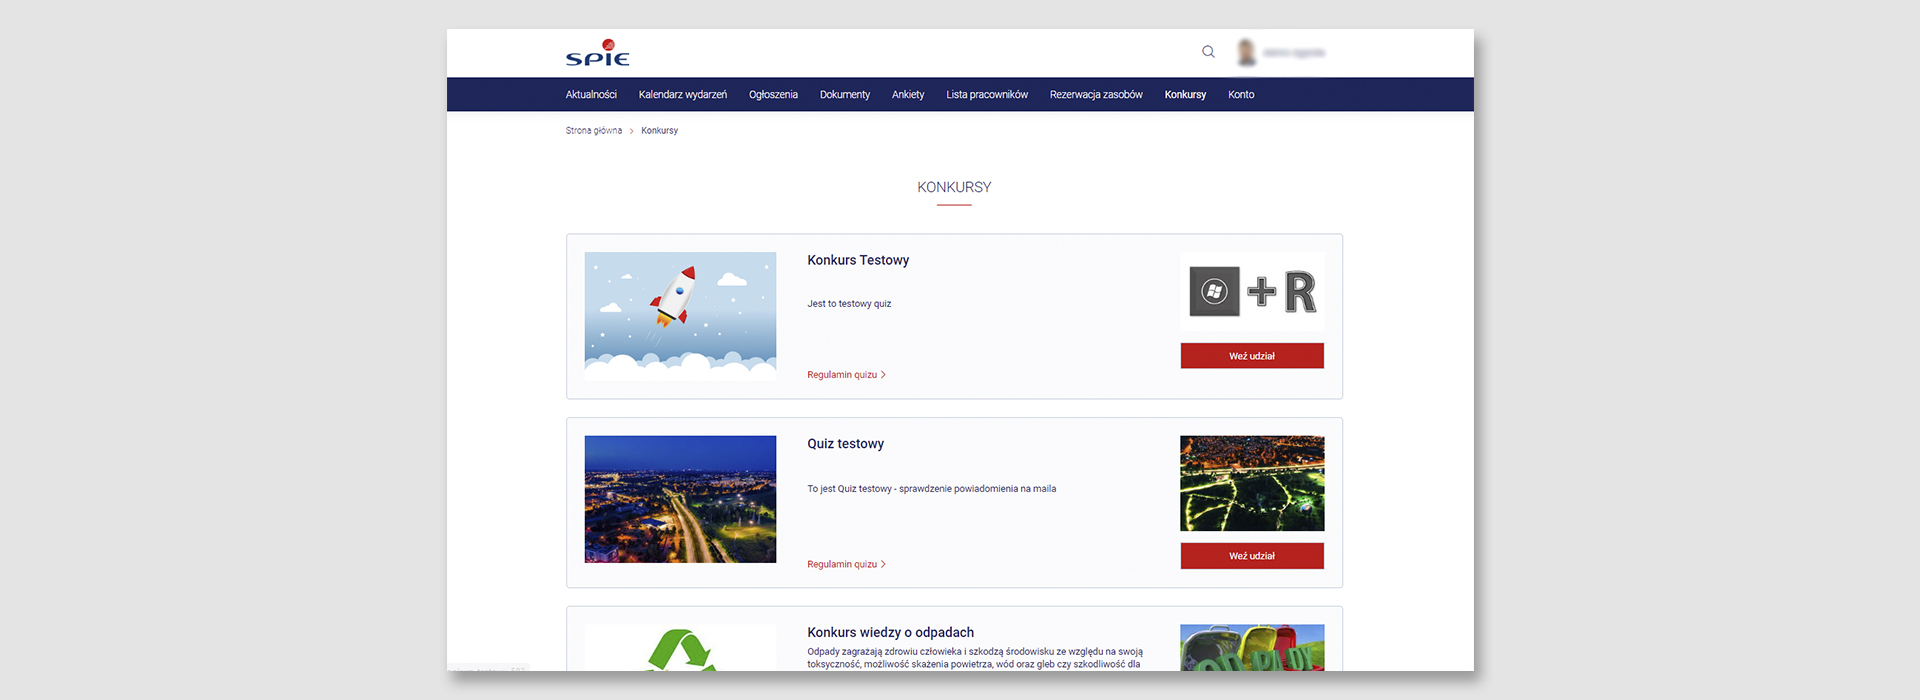
Task: Click the 'Jest to testowy quiz' description
Action: point(849,304)
